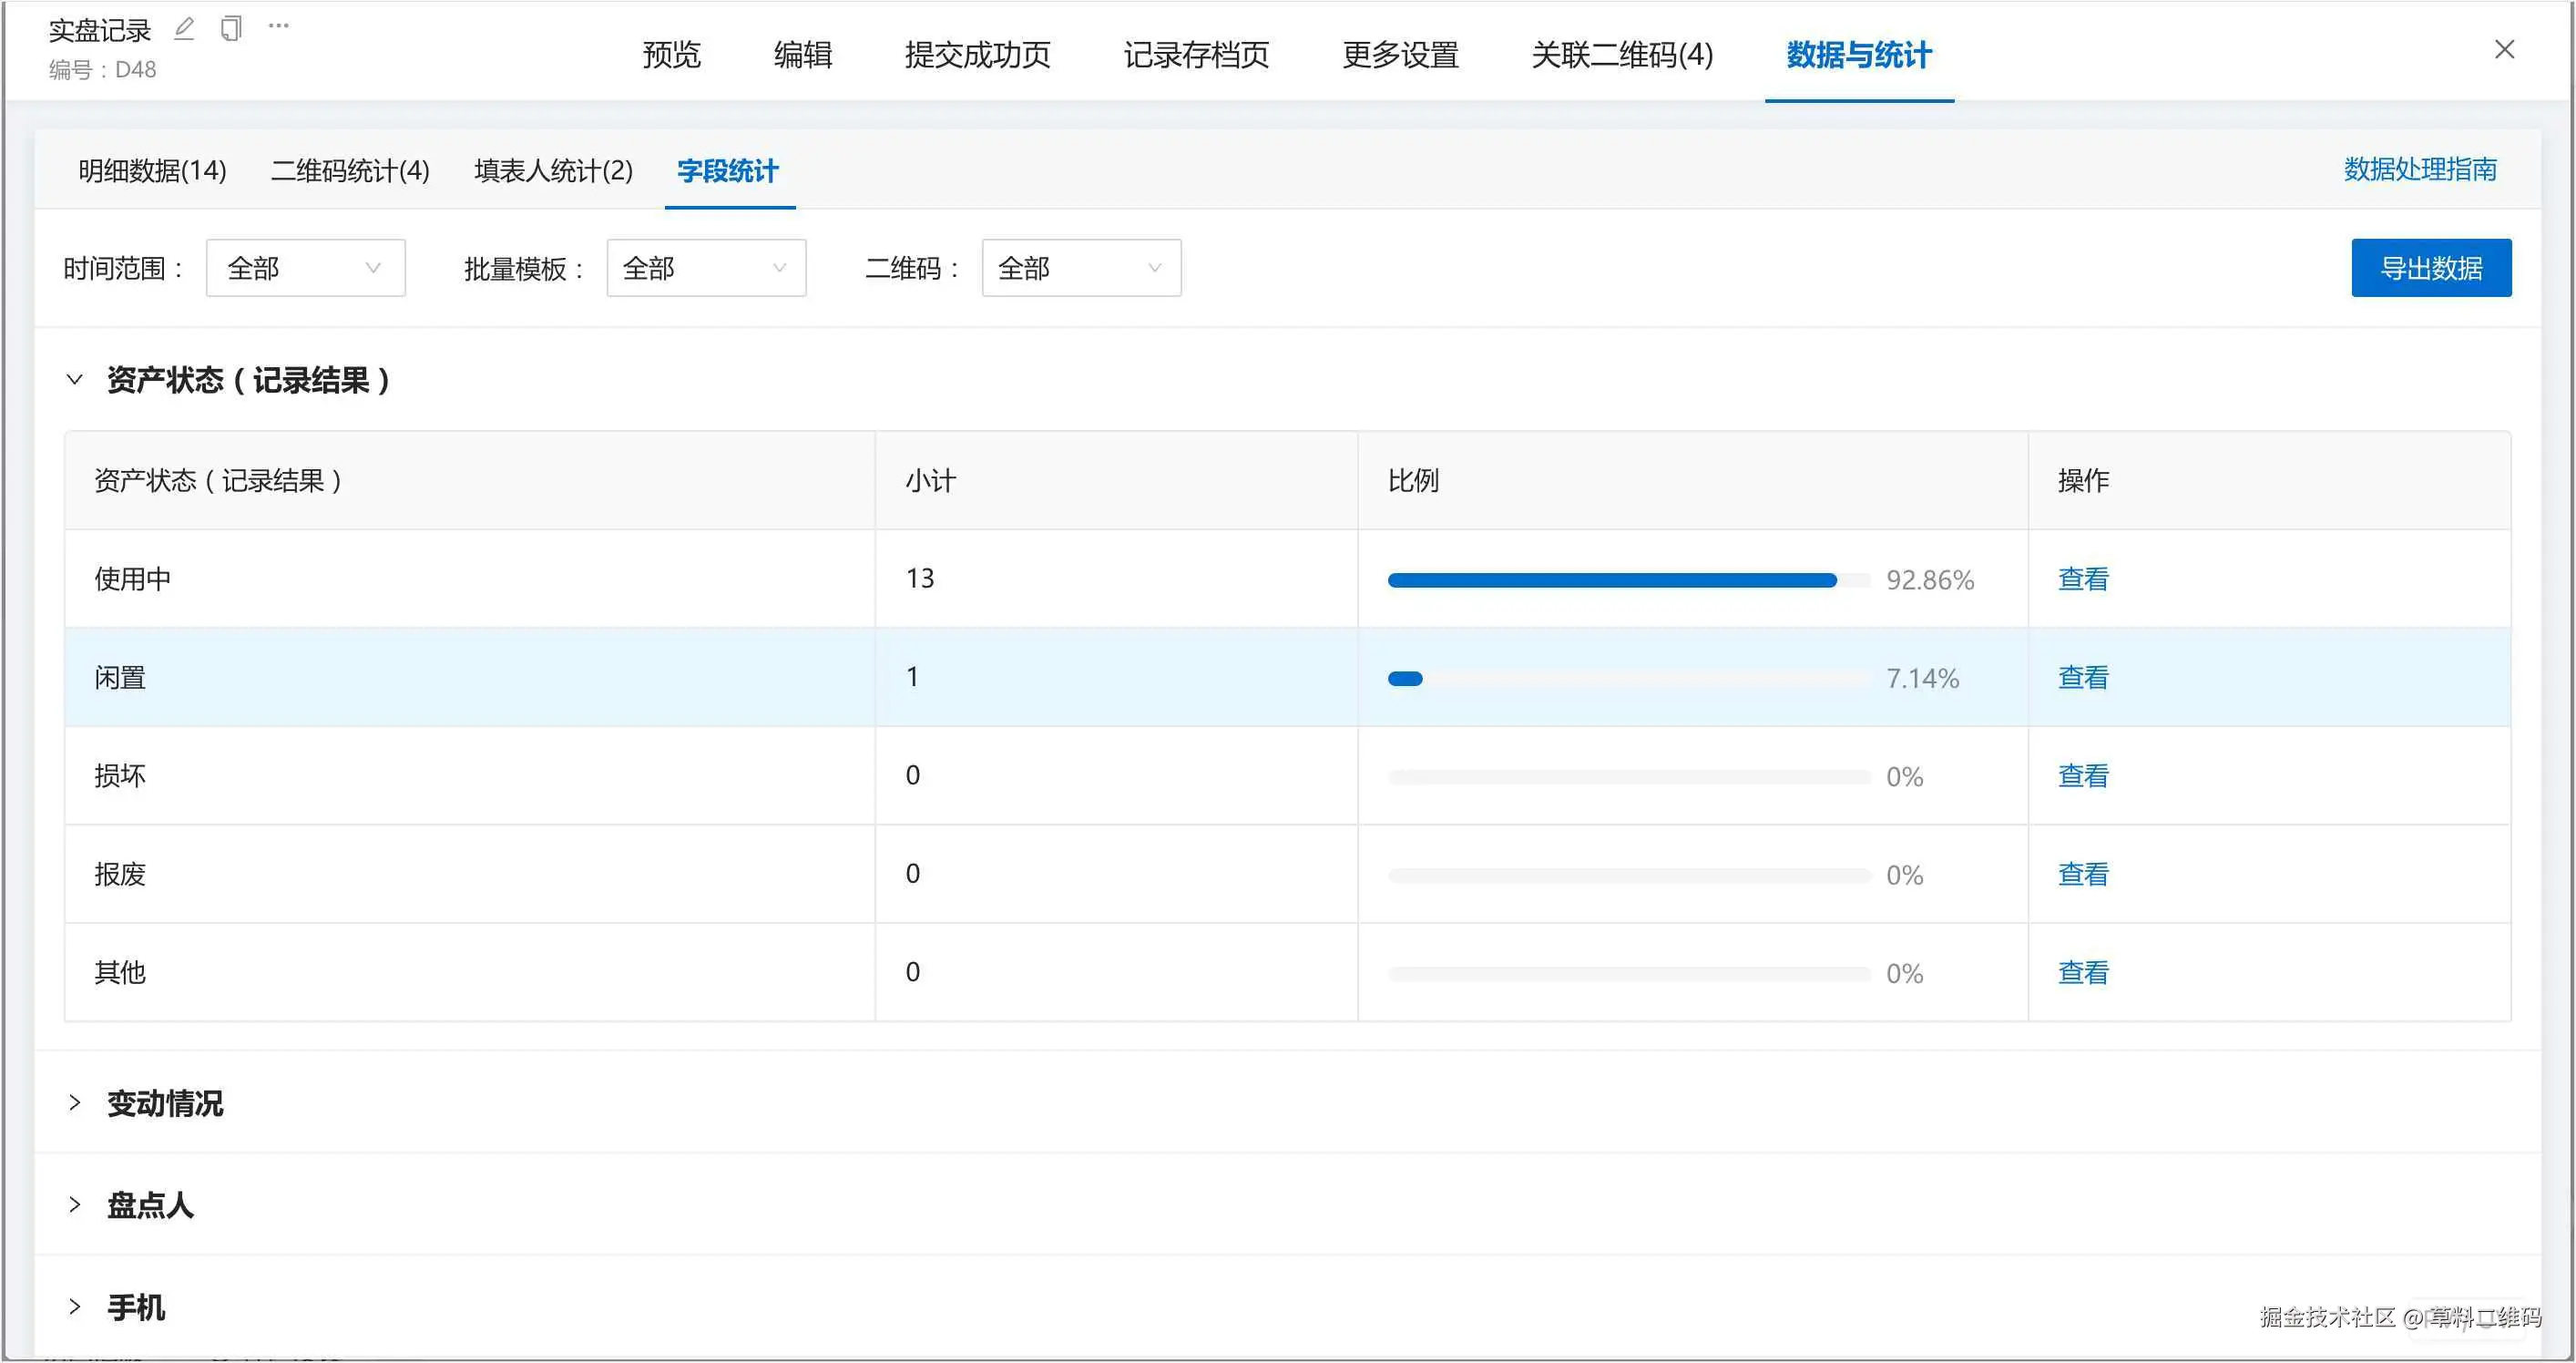Open the 时间范围 dropdown
The image size is (2576, 1363).
click(x=305, y=268)
